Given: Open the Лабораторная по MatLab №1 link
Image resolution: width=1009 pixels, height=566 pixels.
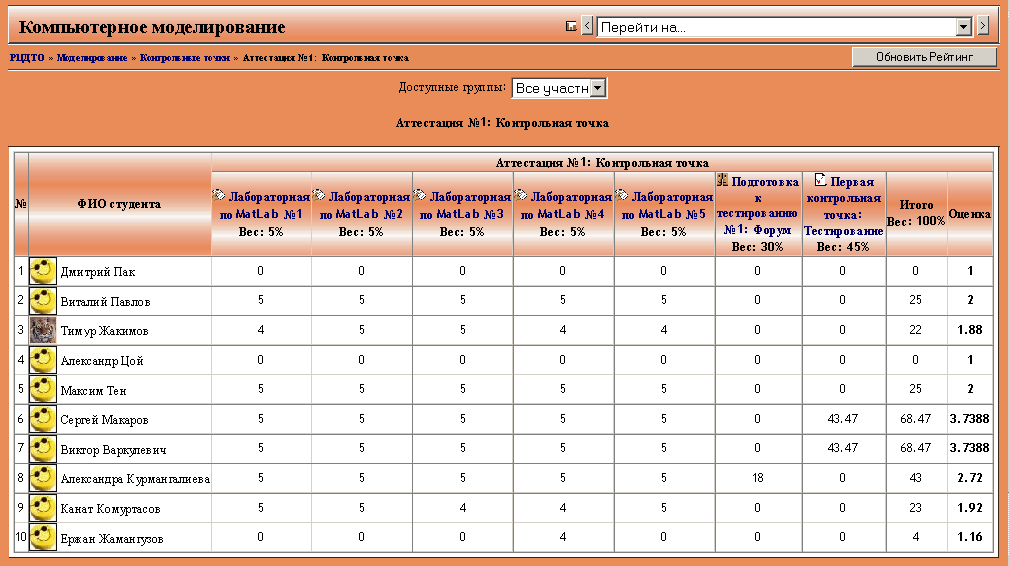Looking at the screenshot, I should click(265, 206).
